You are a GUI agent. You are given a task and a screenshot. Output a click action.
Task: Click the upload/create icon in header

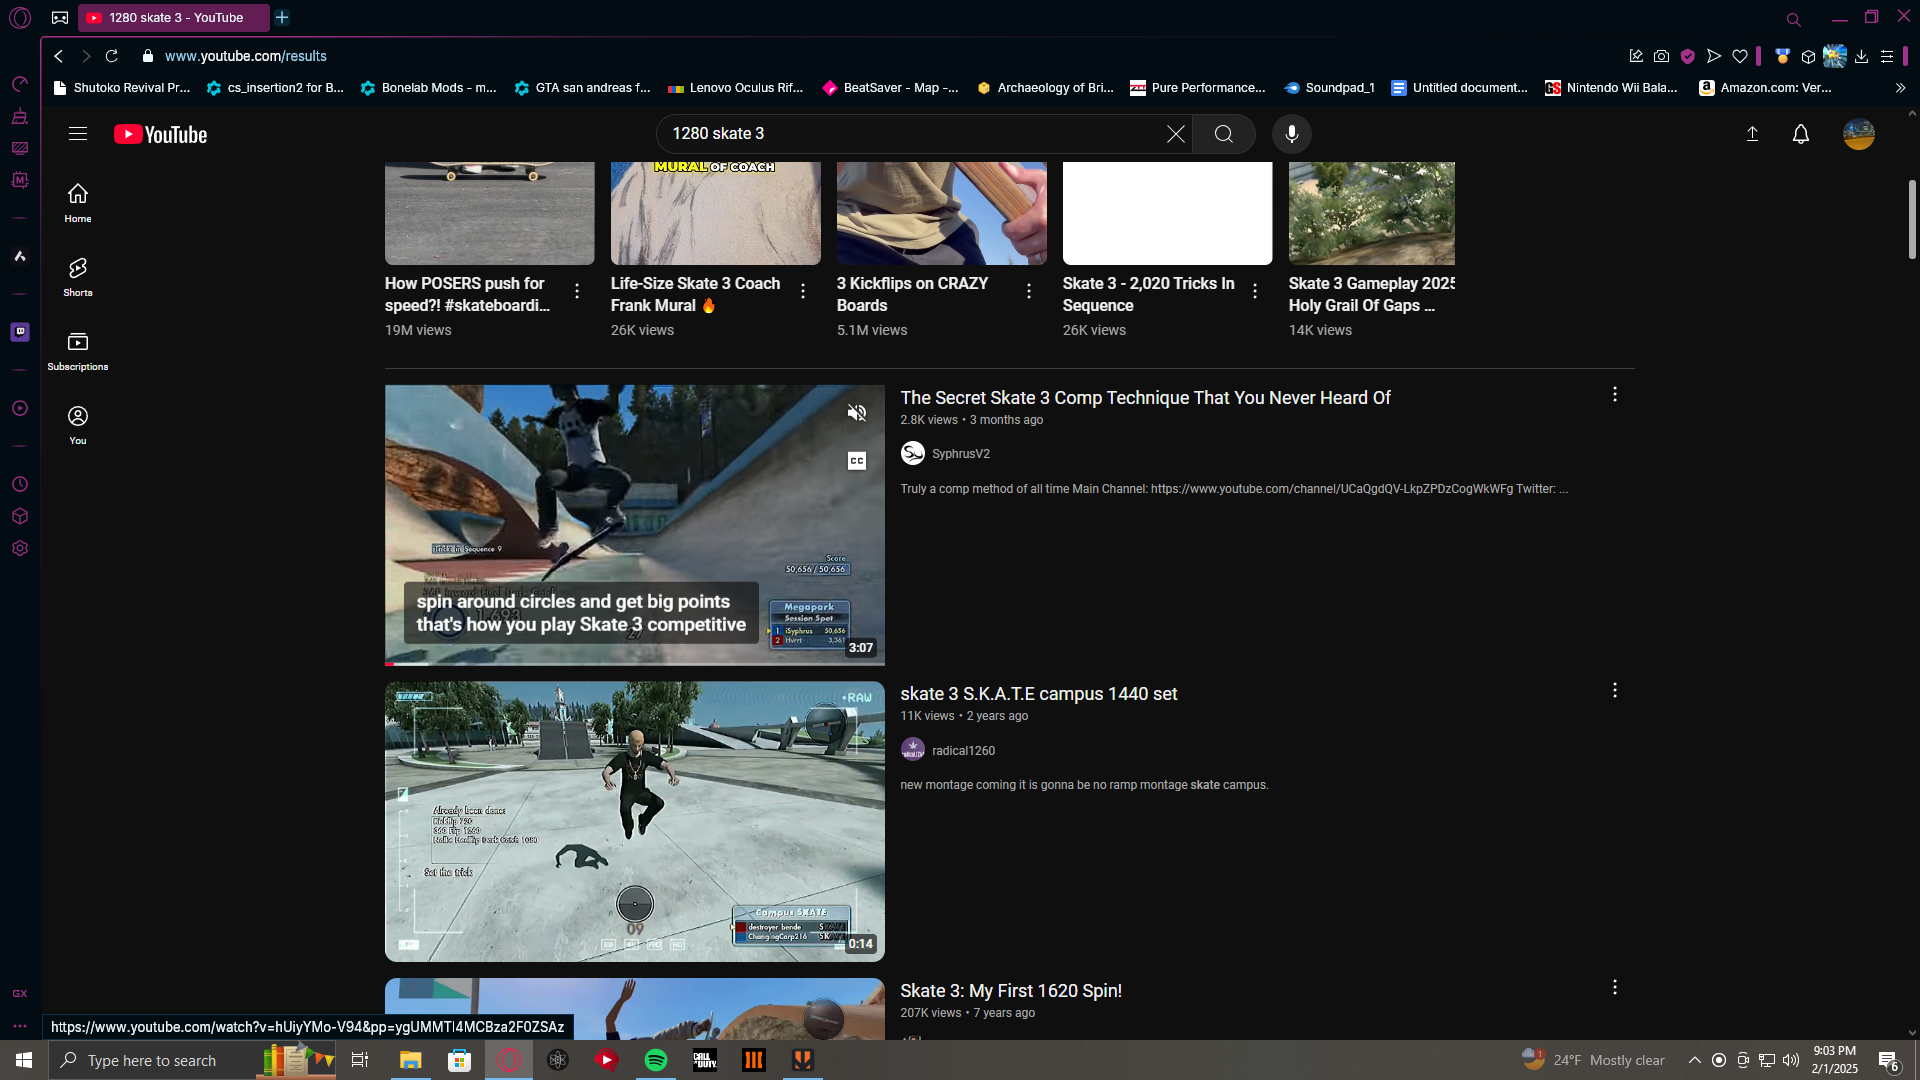(1752, 134)
